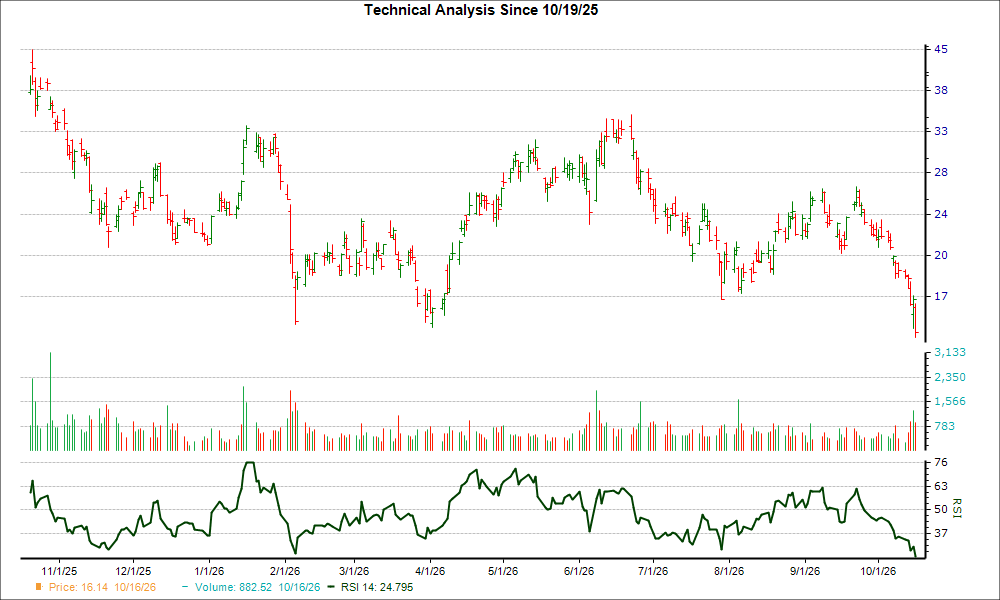The height and width of the screenshot is (600, 1000).
Task: Click the volume axis label 1,566
Action: [x=950, y=401]
